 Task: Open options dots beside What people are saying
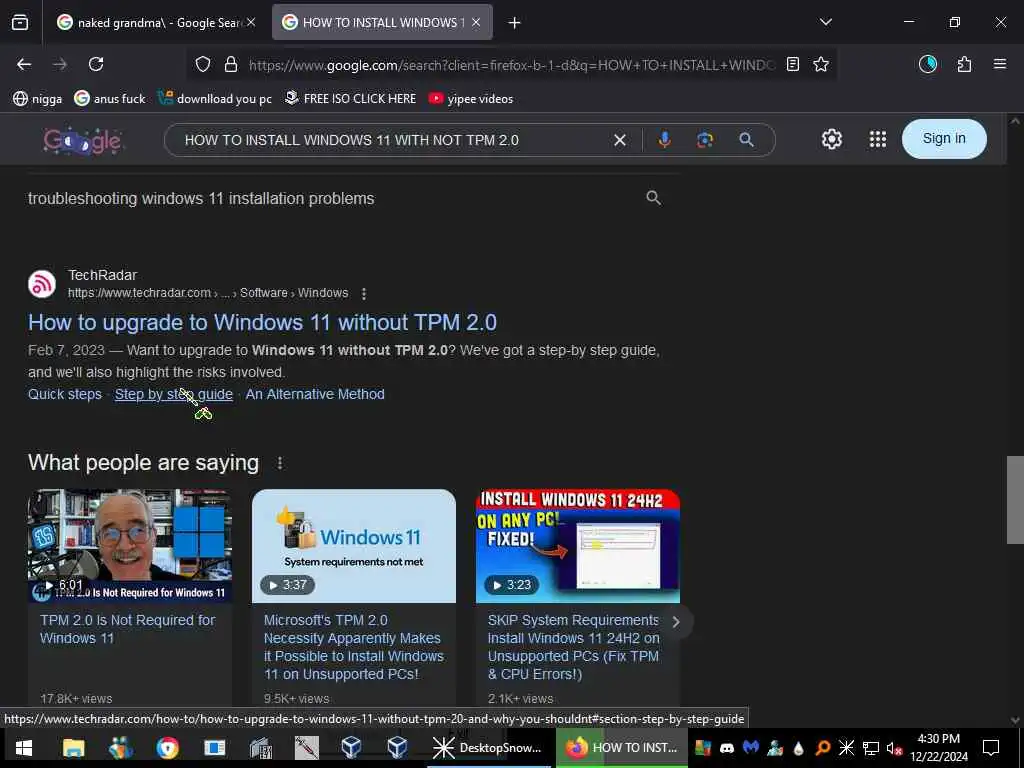[x=280, y=463]
